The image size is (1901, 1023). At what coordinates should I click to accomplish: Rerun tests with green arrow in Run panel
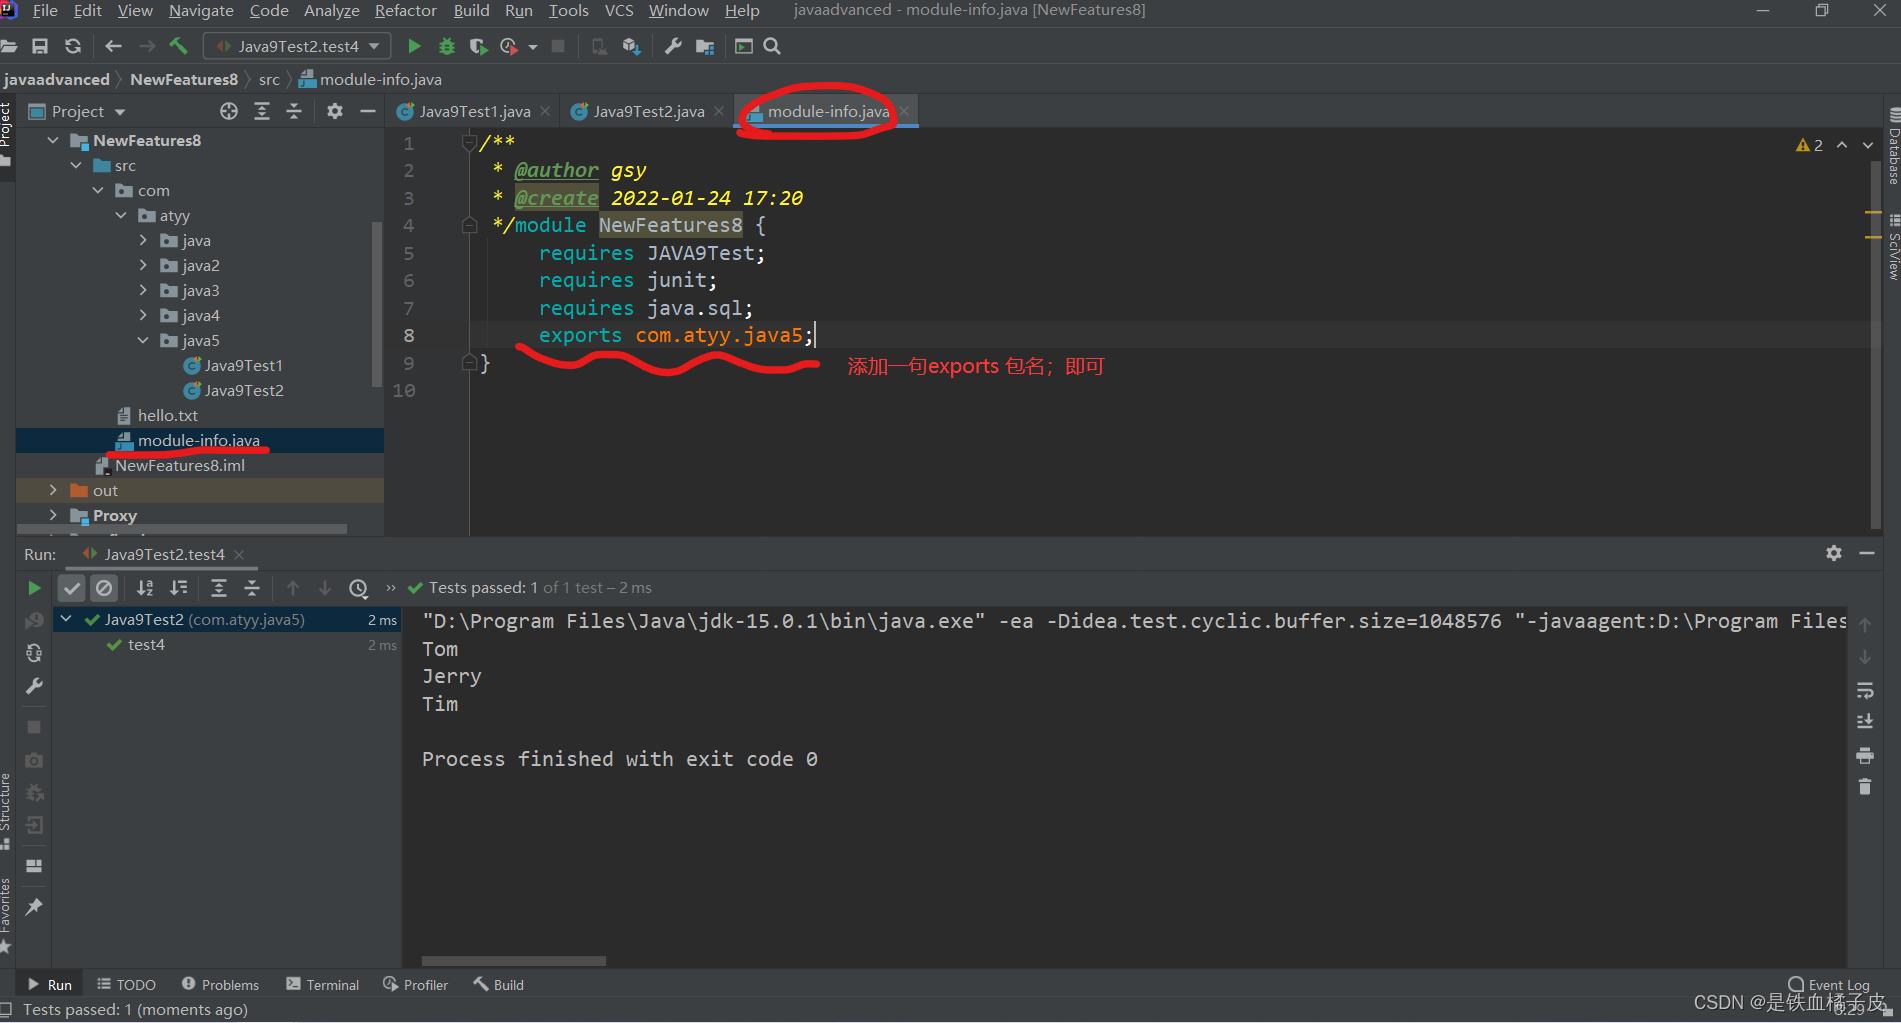[34, 588]
